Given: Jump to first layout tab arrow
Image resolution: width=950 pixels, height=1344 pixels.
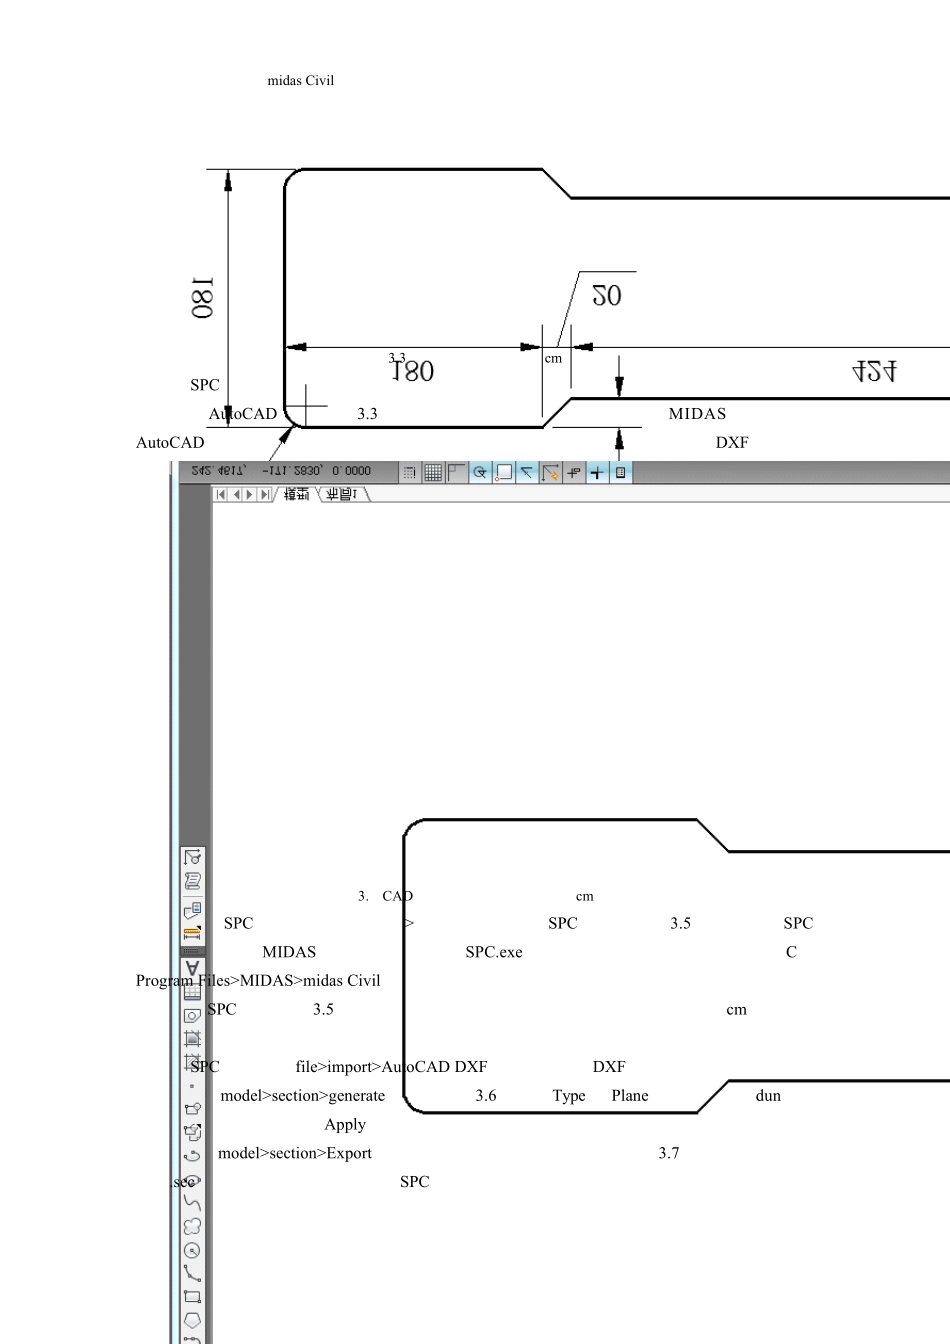Looking at the screenshot, I should [221, 494].
